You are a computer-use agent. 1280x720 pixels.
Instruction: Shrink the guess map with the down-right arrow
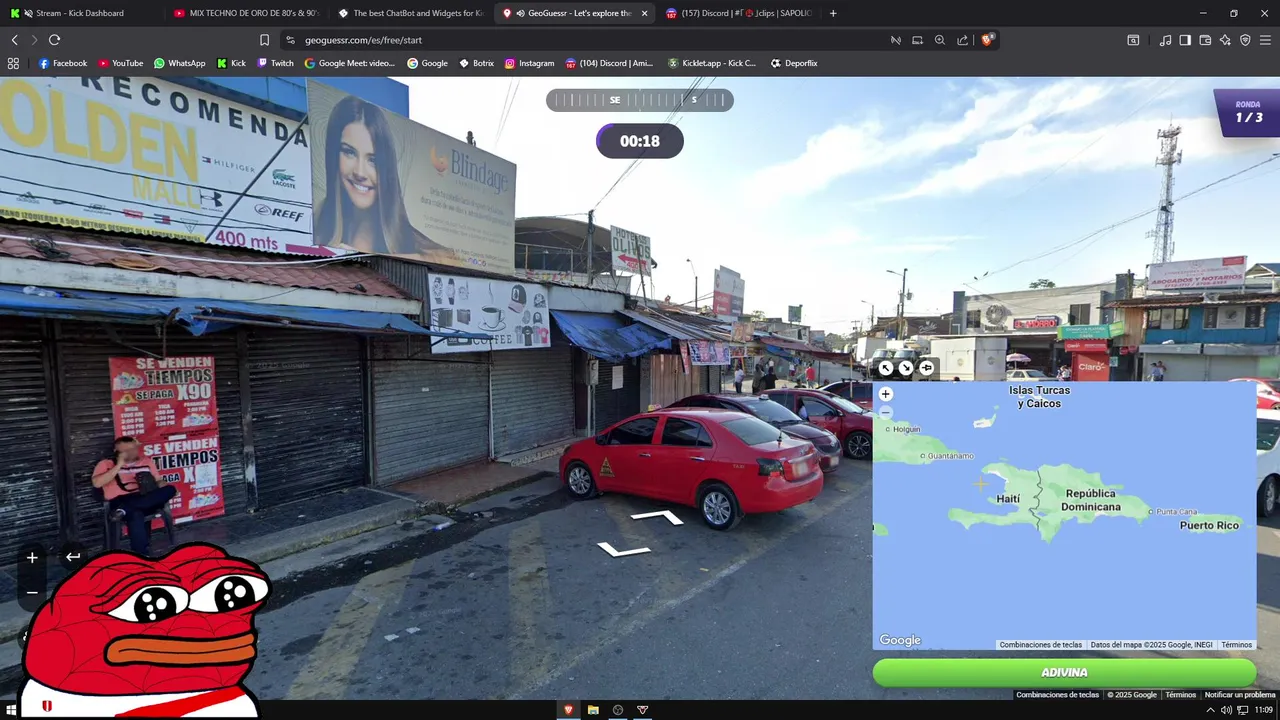click(x=906, y=368)
